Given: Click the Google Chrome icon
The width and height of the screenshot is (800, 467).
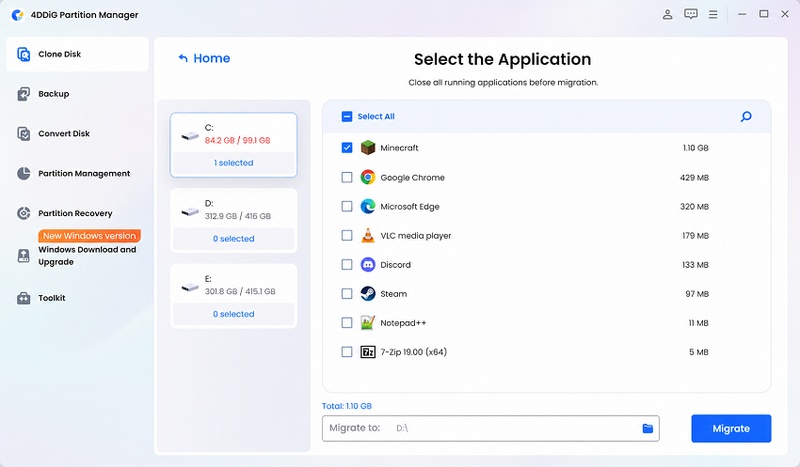Looking at the screenshot, I should tap(368, 178).
